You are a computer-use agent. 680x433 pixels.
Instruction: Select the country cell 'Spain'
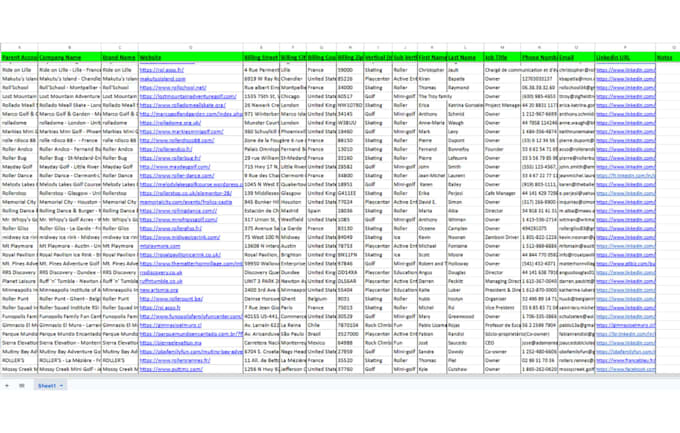(x=321, y=211)
